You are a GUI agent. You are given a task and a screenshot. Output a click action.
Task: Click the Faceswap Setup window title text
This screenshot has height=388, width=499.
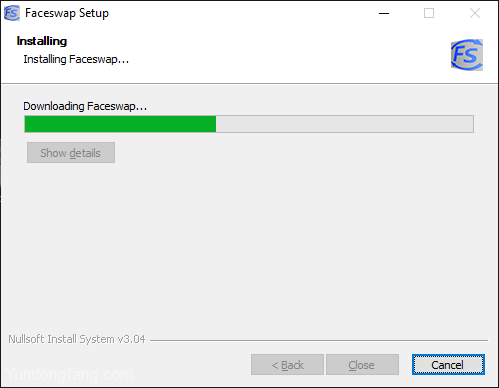tap(67, 13)
